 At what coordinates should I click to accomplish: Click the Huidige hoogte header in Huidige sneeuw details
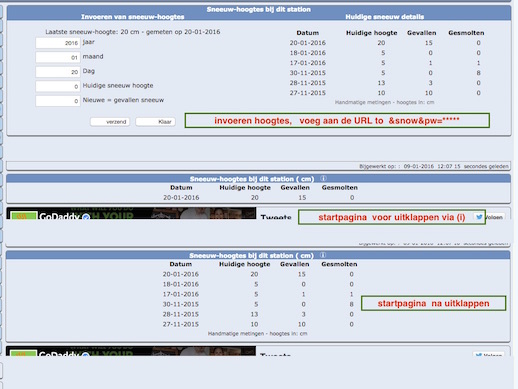point(371,33)
